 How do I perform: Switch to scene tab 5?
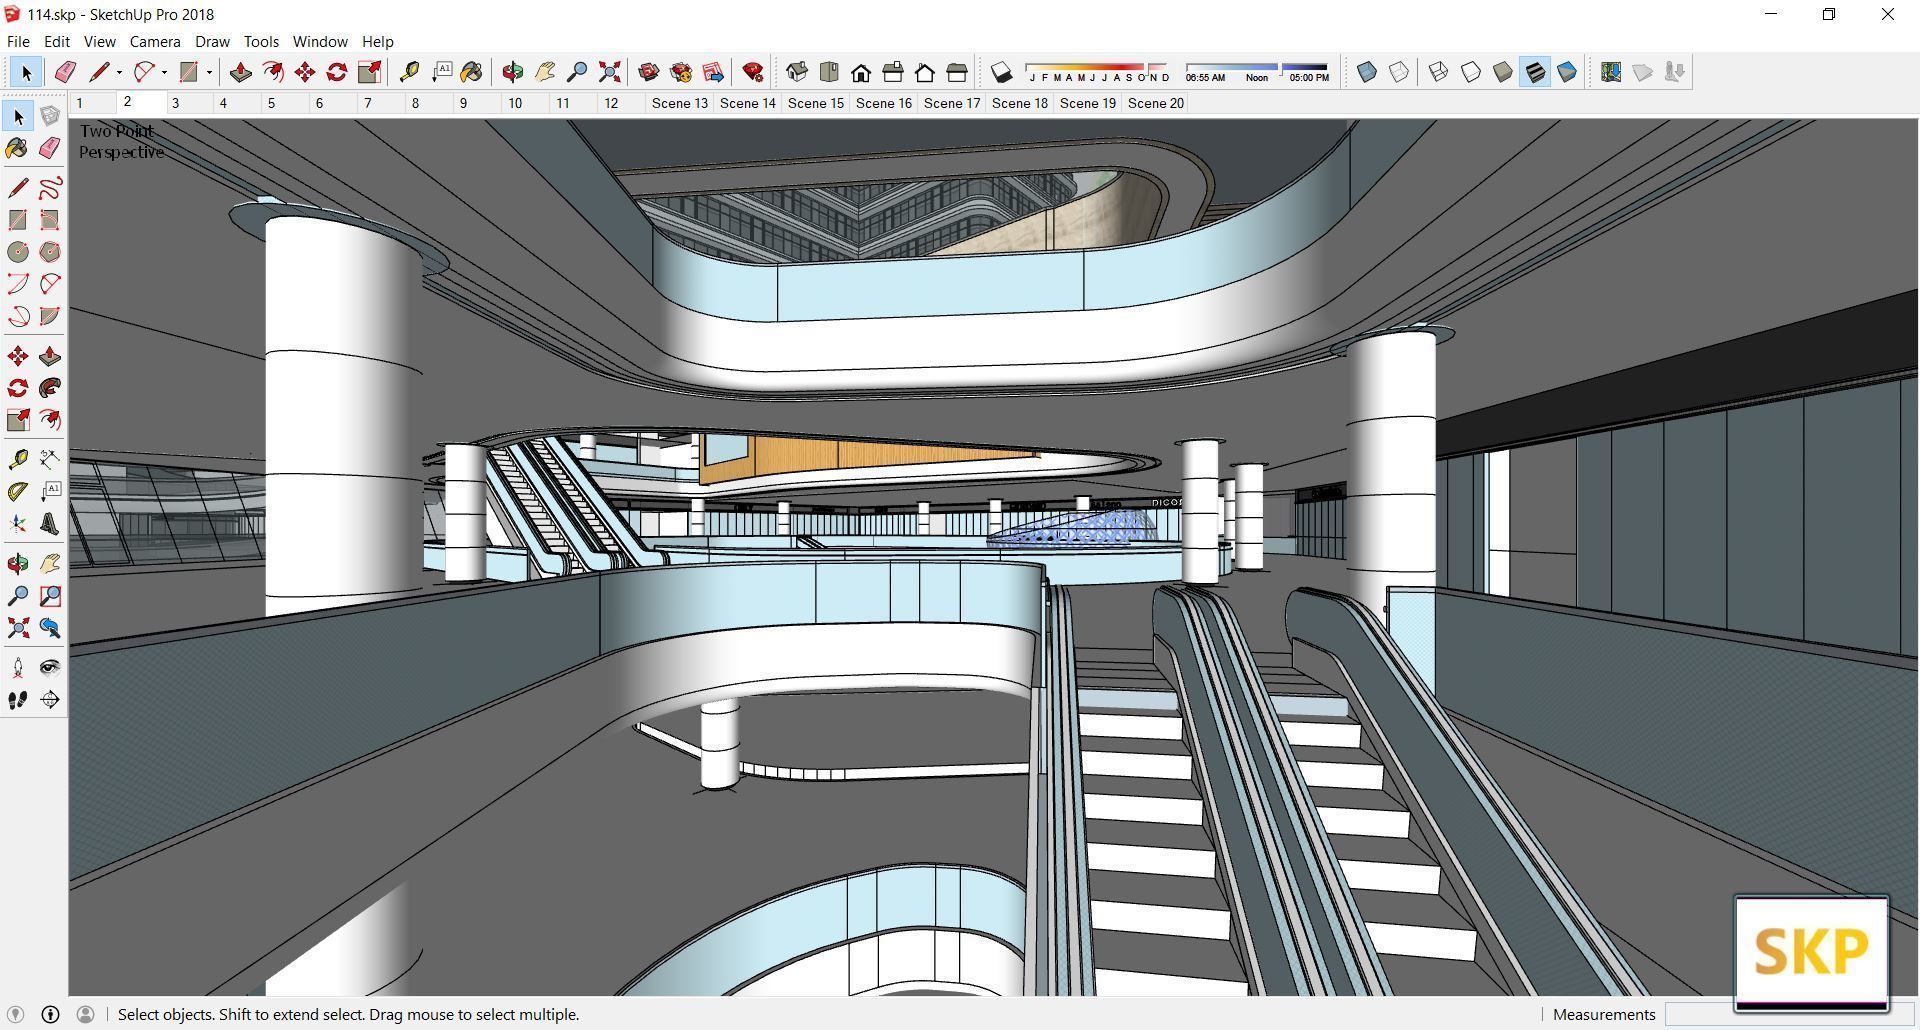tap(271, 103)
